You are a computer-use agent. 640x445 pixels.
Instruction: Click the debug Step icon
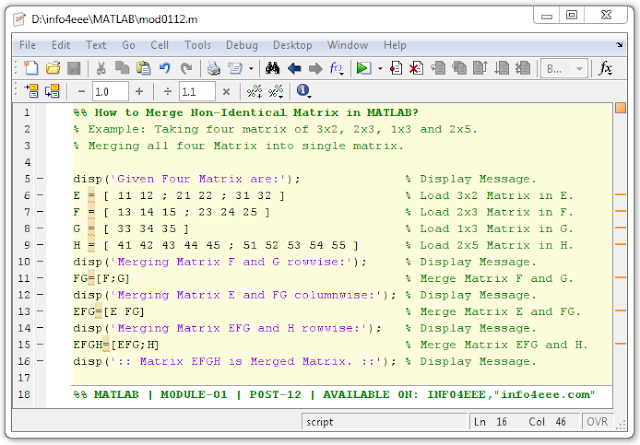pyautogui.click(x=438, y=68)
